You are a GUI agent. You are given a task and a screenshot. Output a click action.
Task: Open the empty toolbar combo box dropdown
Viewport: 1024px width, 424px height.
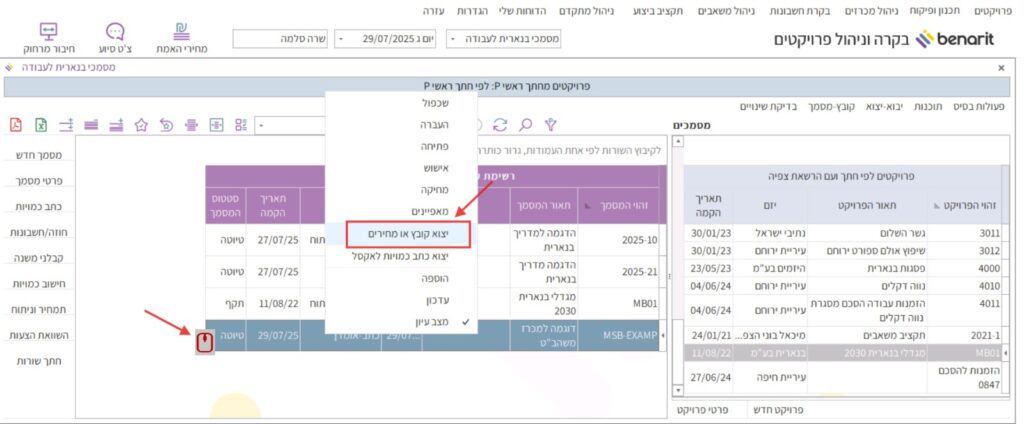(259, 126)
